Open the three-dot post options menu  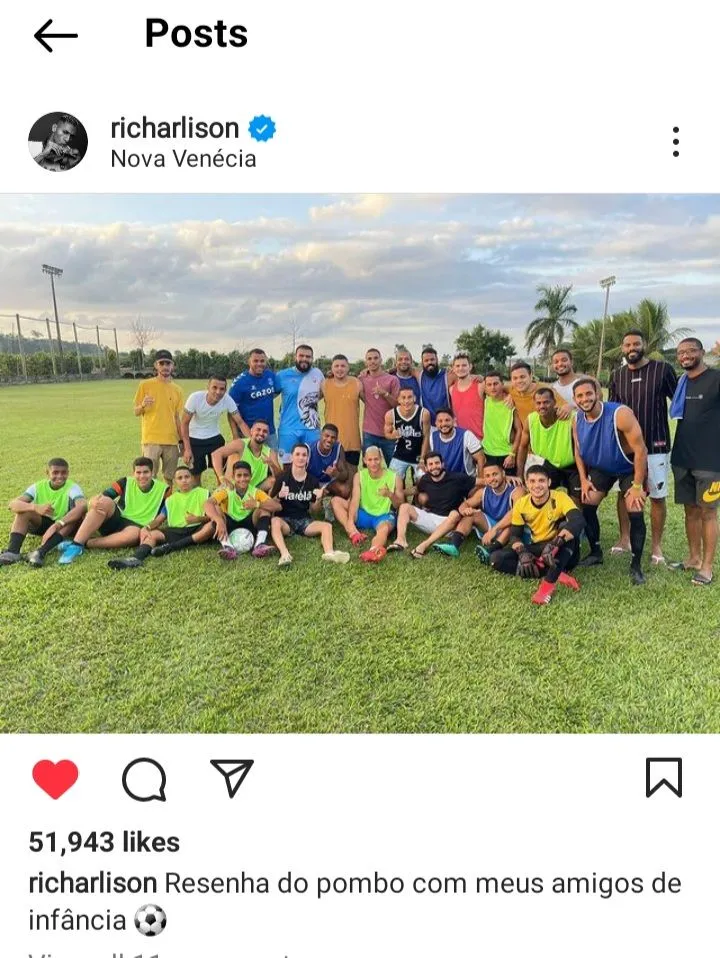(675, 142)
